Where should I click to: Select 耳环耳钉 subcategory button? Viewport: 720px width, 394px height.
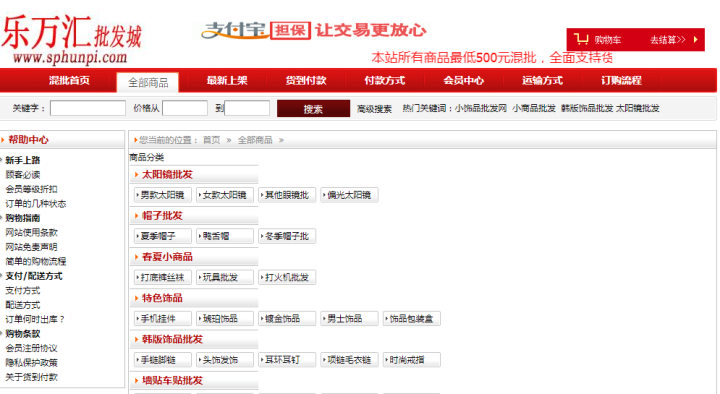coord(287,360)
